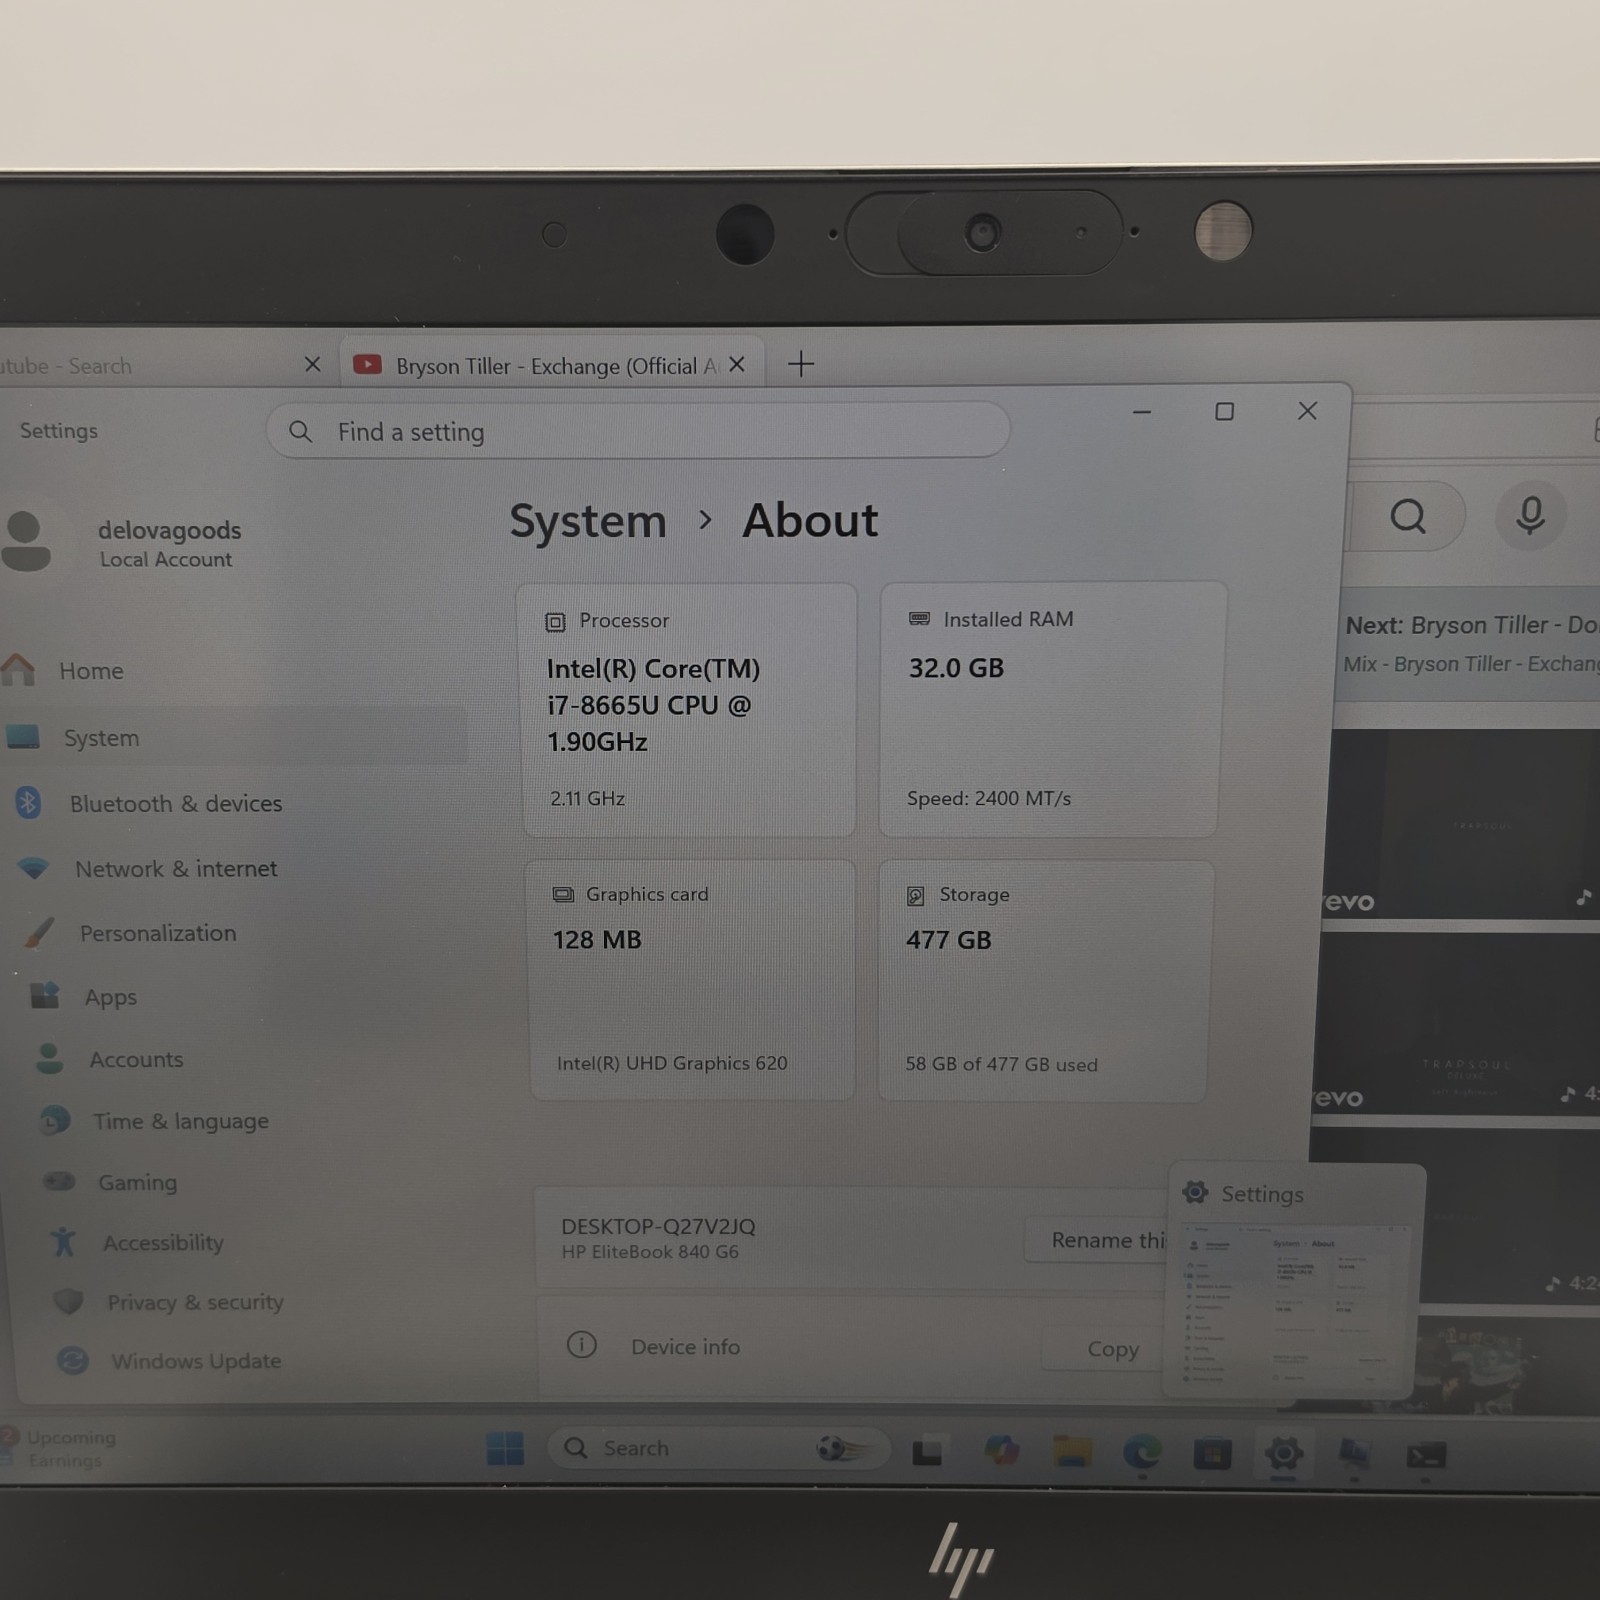Viewport: 1600px width, 1600px height.
Task: Open the Windows Start menu
Action: coord(505,1448)
